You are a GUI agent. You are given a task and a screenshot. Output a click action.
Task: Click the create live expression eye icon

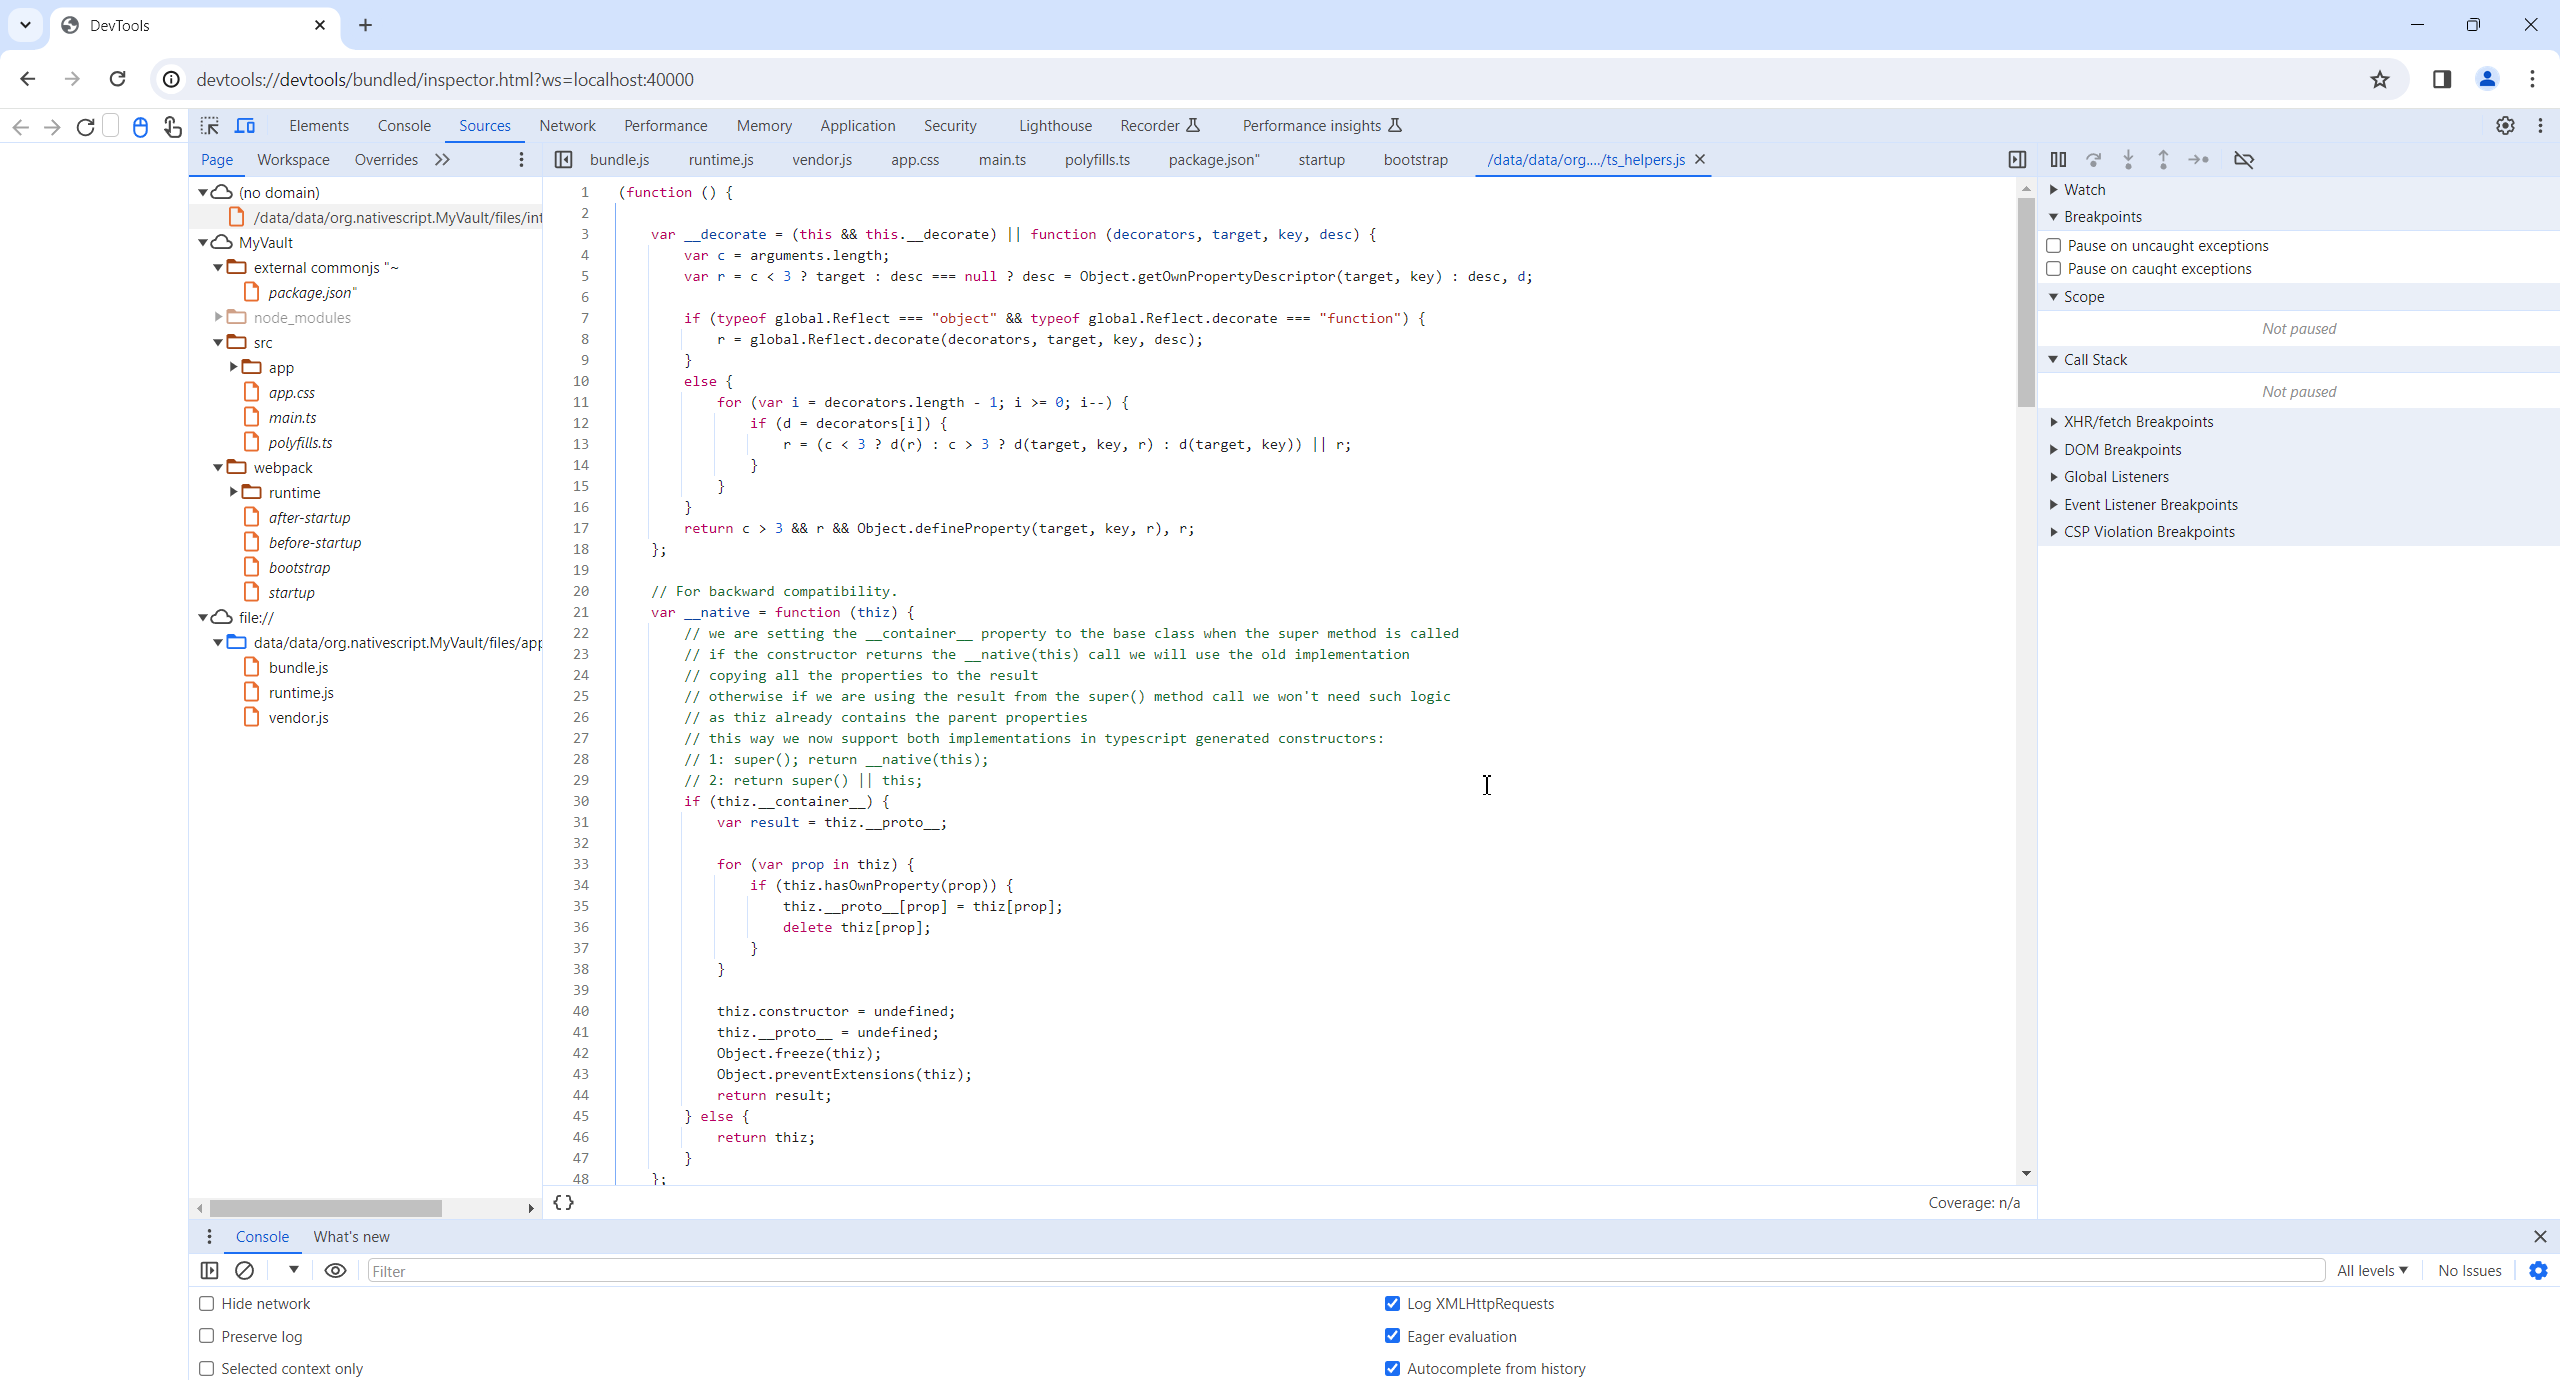(x=336, y=1271)
